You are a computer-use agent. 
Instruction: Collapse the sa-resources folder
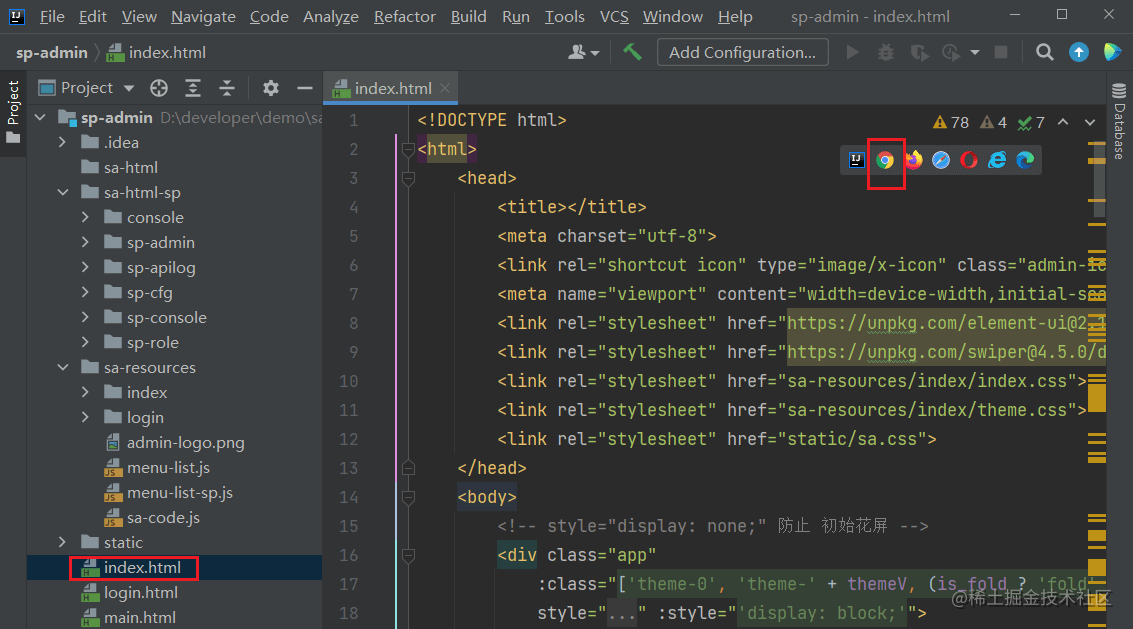pyautogui.click(x=63, y=367)
